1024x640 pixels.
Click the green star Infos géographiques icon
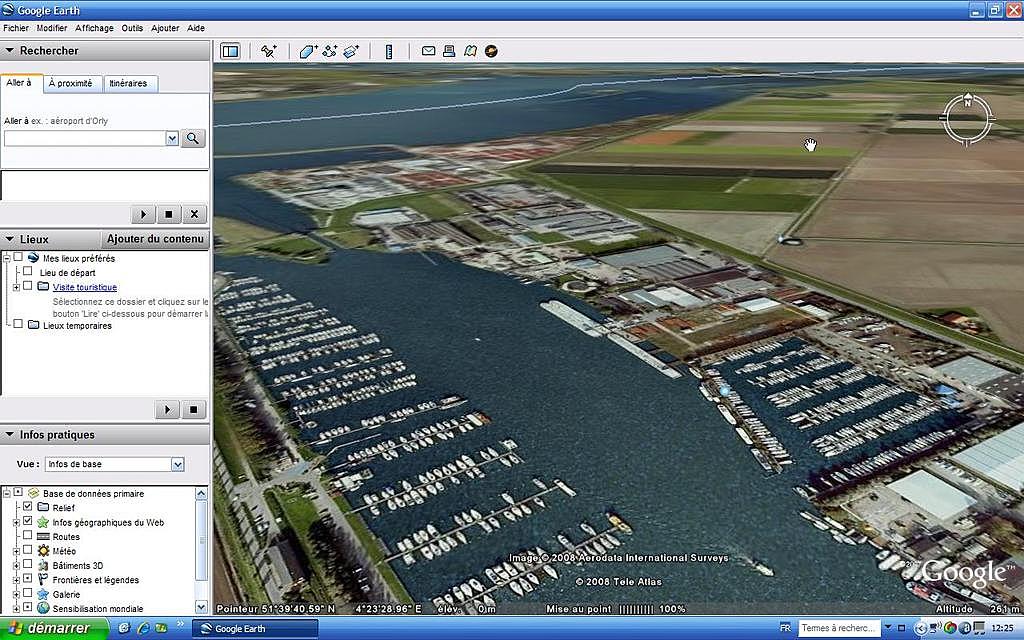pyautogui.click(x=43, y=522)
